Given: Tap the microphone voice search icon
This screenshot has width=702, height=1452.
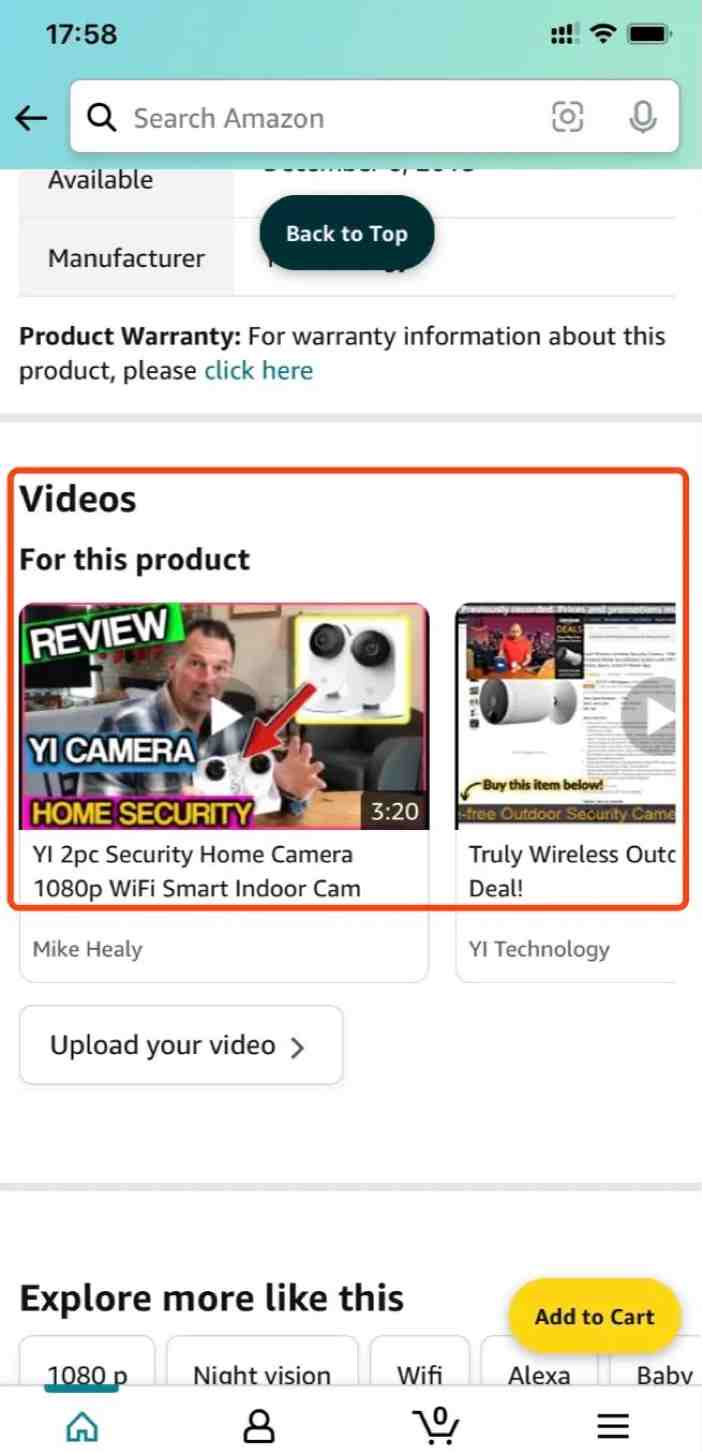Looking at the screenshot, I should pos(642,118).
